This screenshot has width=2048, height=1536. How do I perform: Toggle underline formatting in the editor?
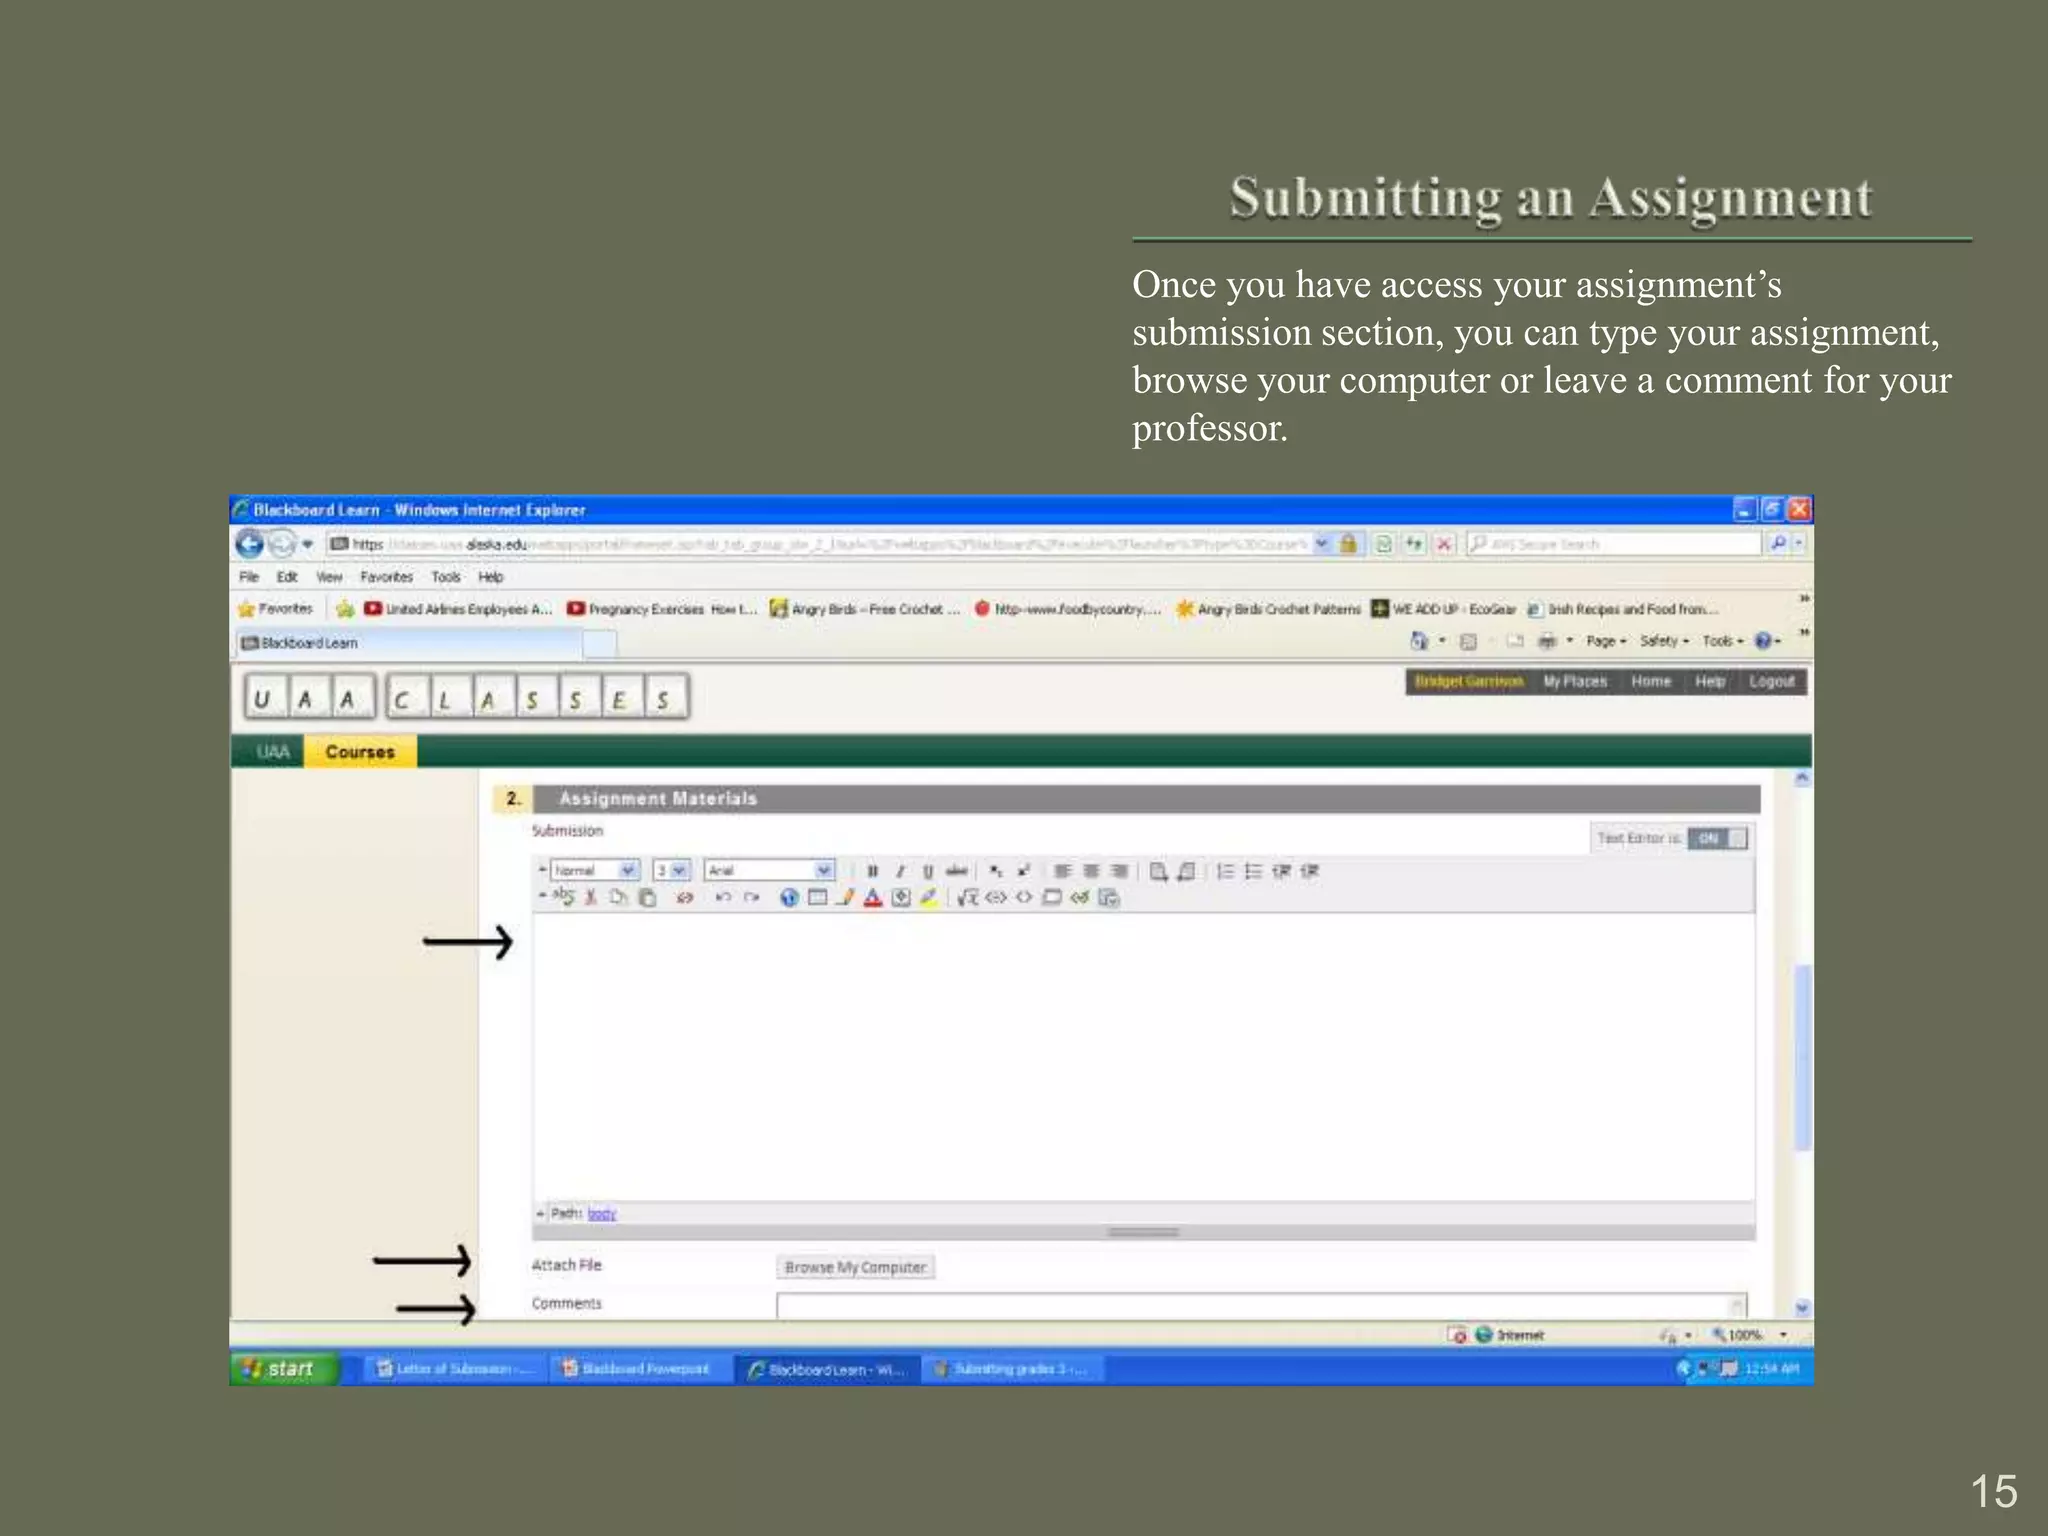(928, 871)
